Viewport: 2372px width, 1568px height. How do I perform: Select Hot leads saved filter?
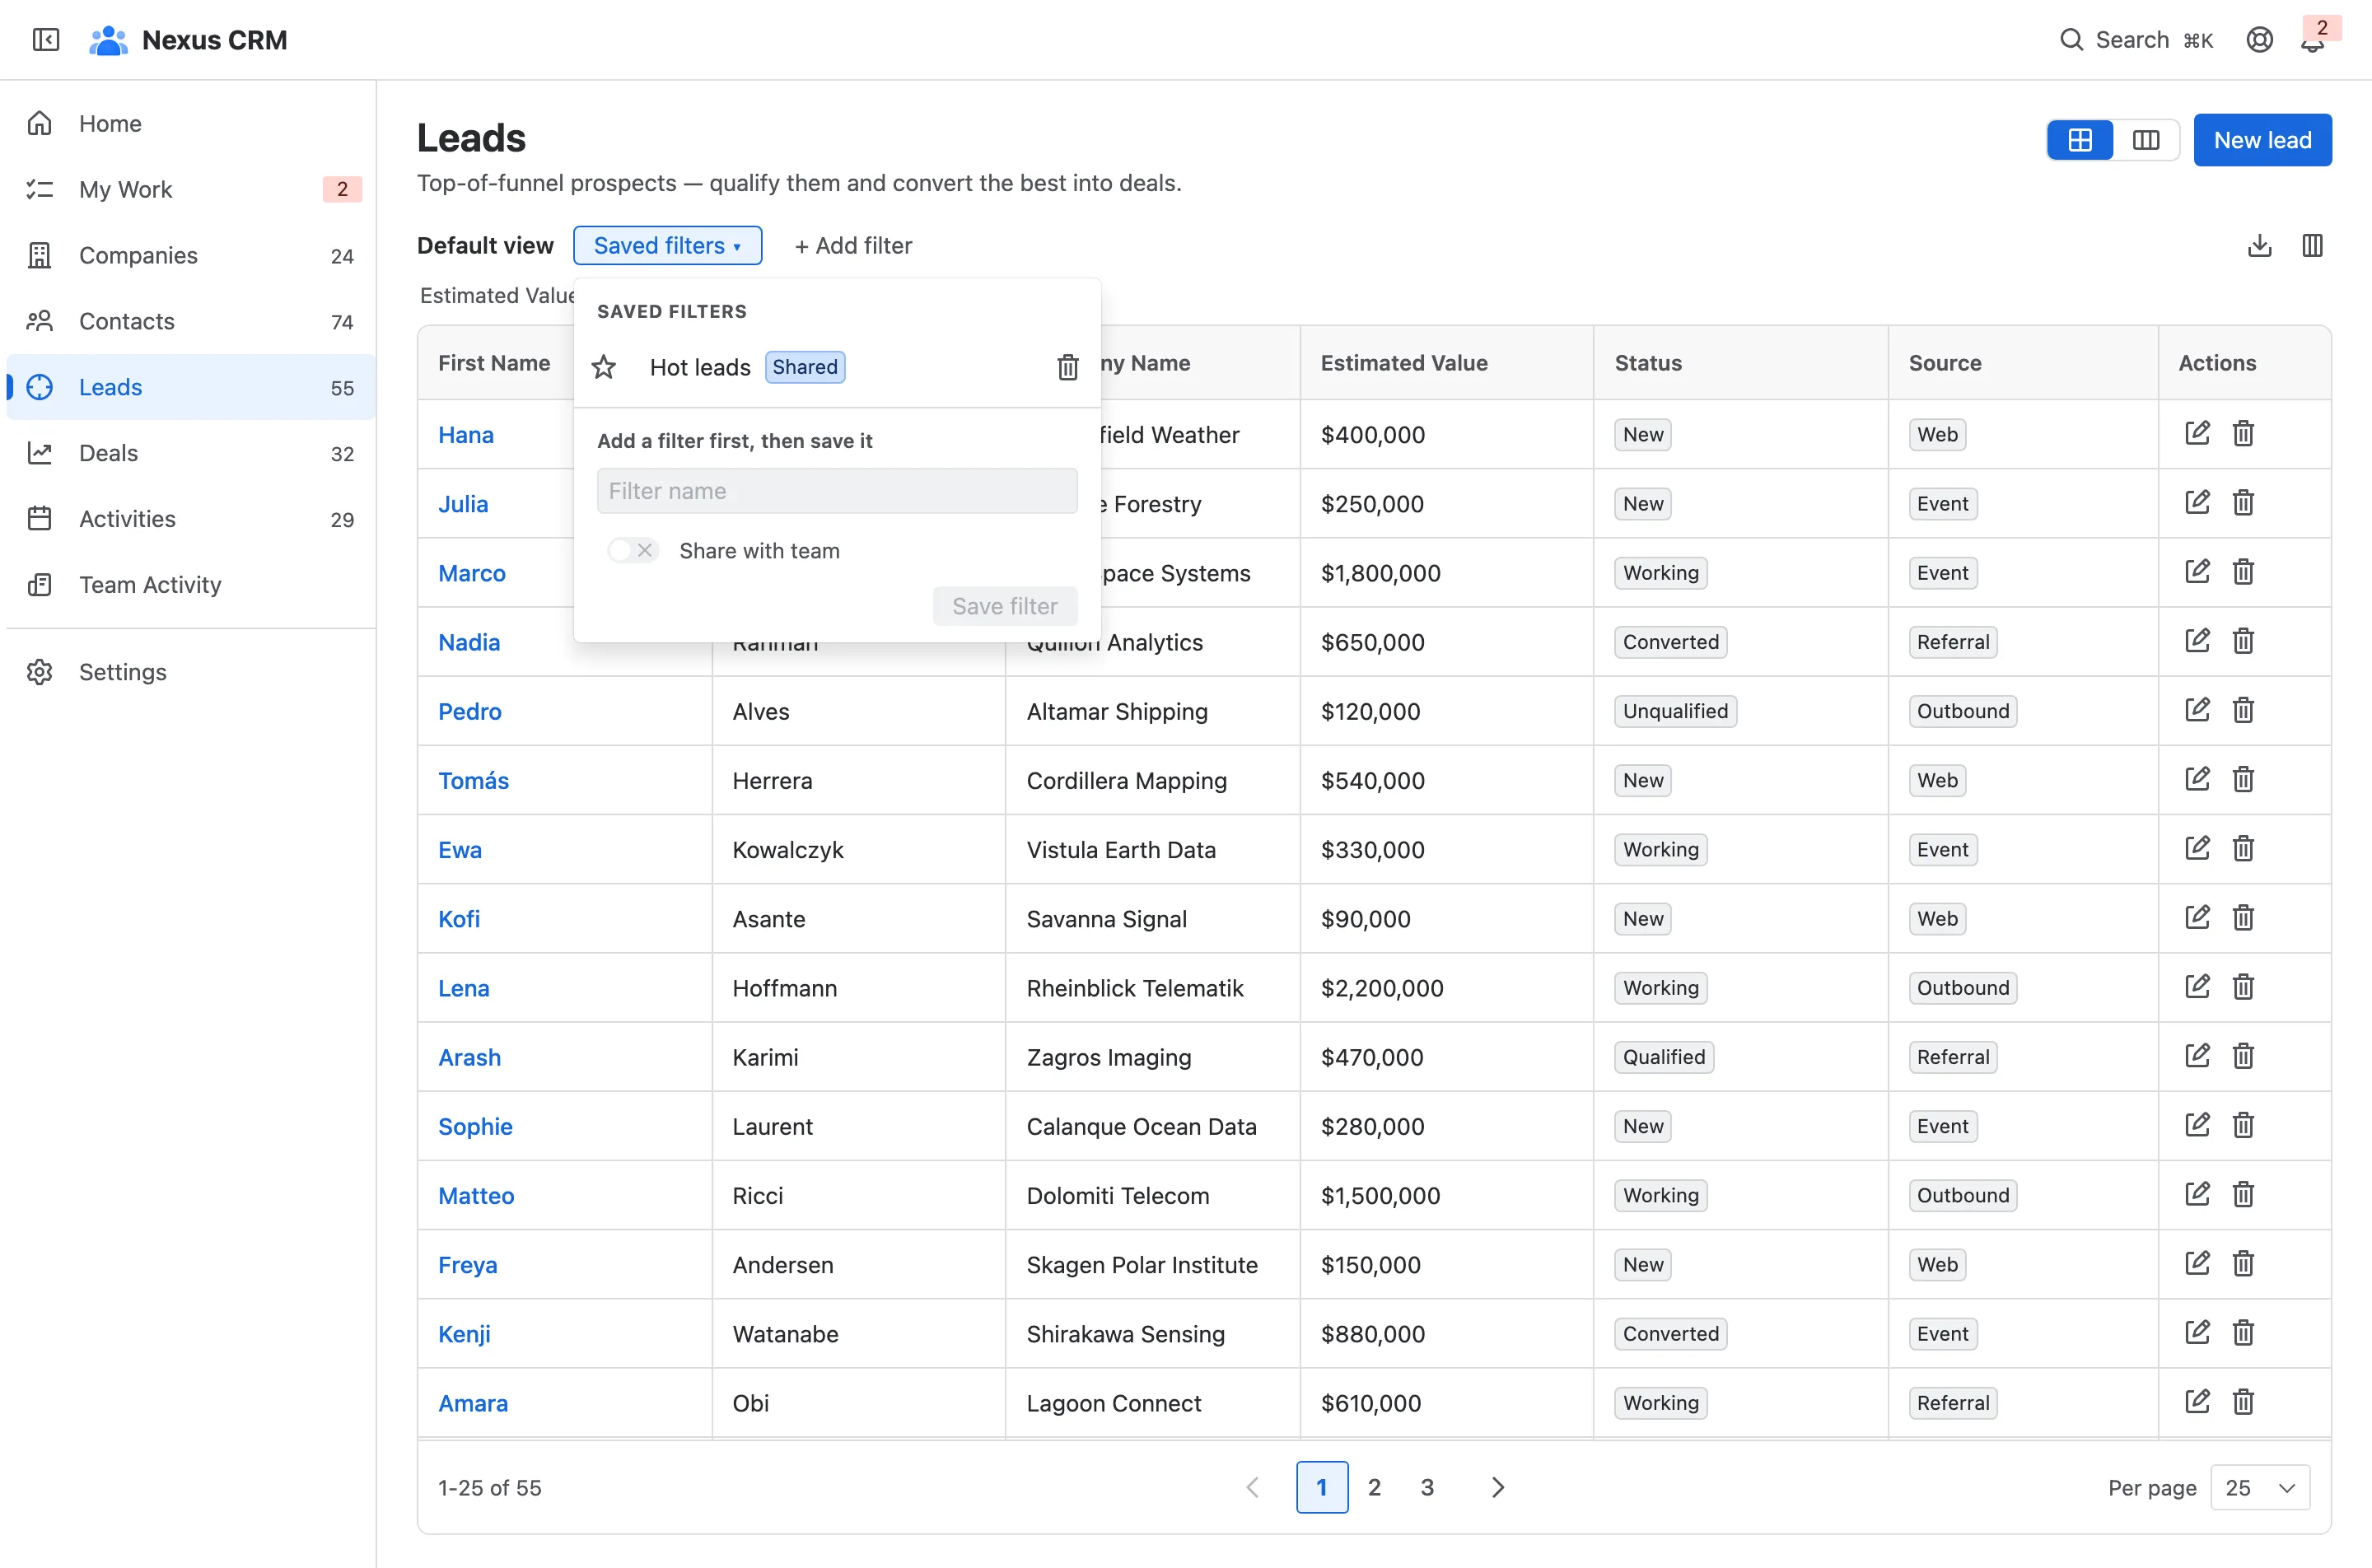click(700, 367)
